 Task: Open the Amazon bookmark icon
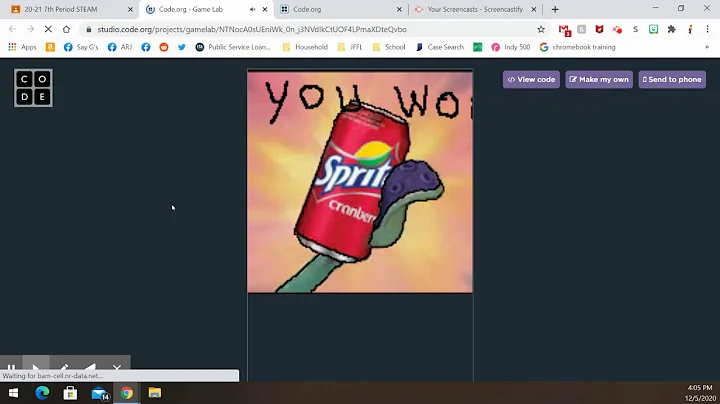click(50, 47)
